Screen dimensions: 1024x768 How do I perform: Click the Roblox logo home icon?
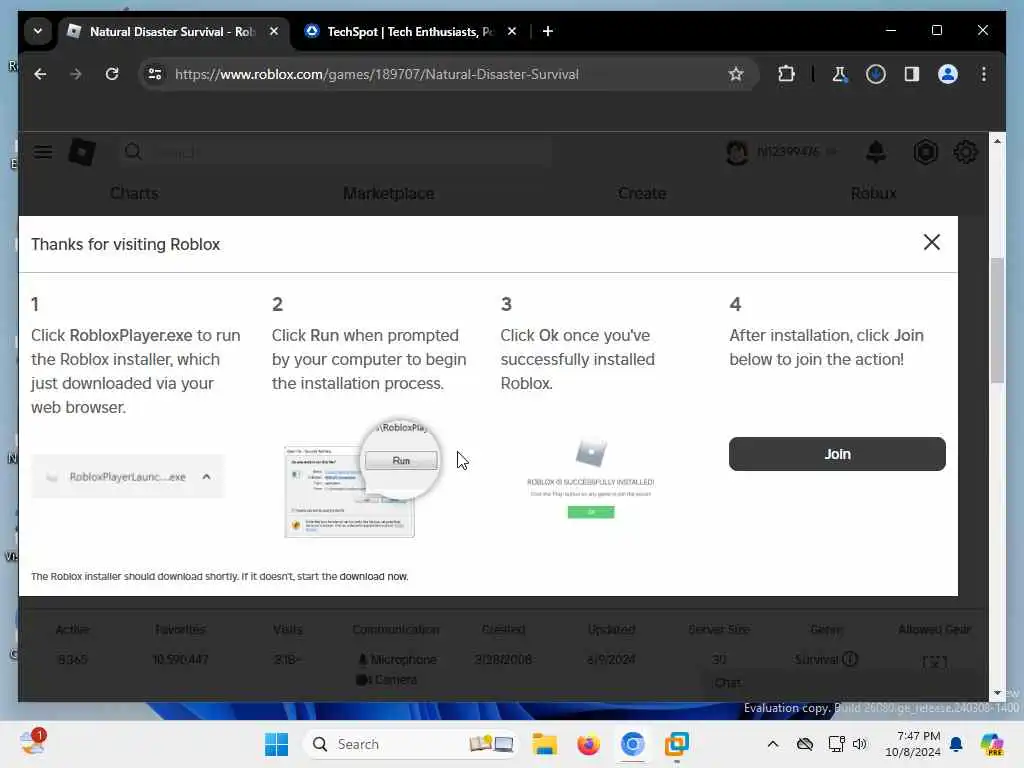click(82, 152)
